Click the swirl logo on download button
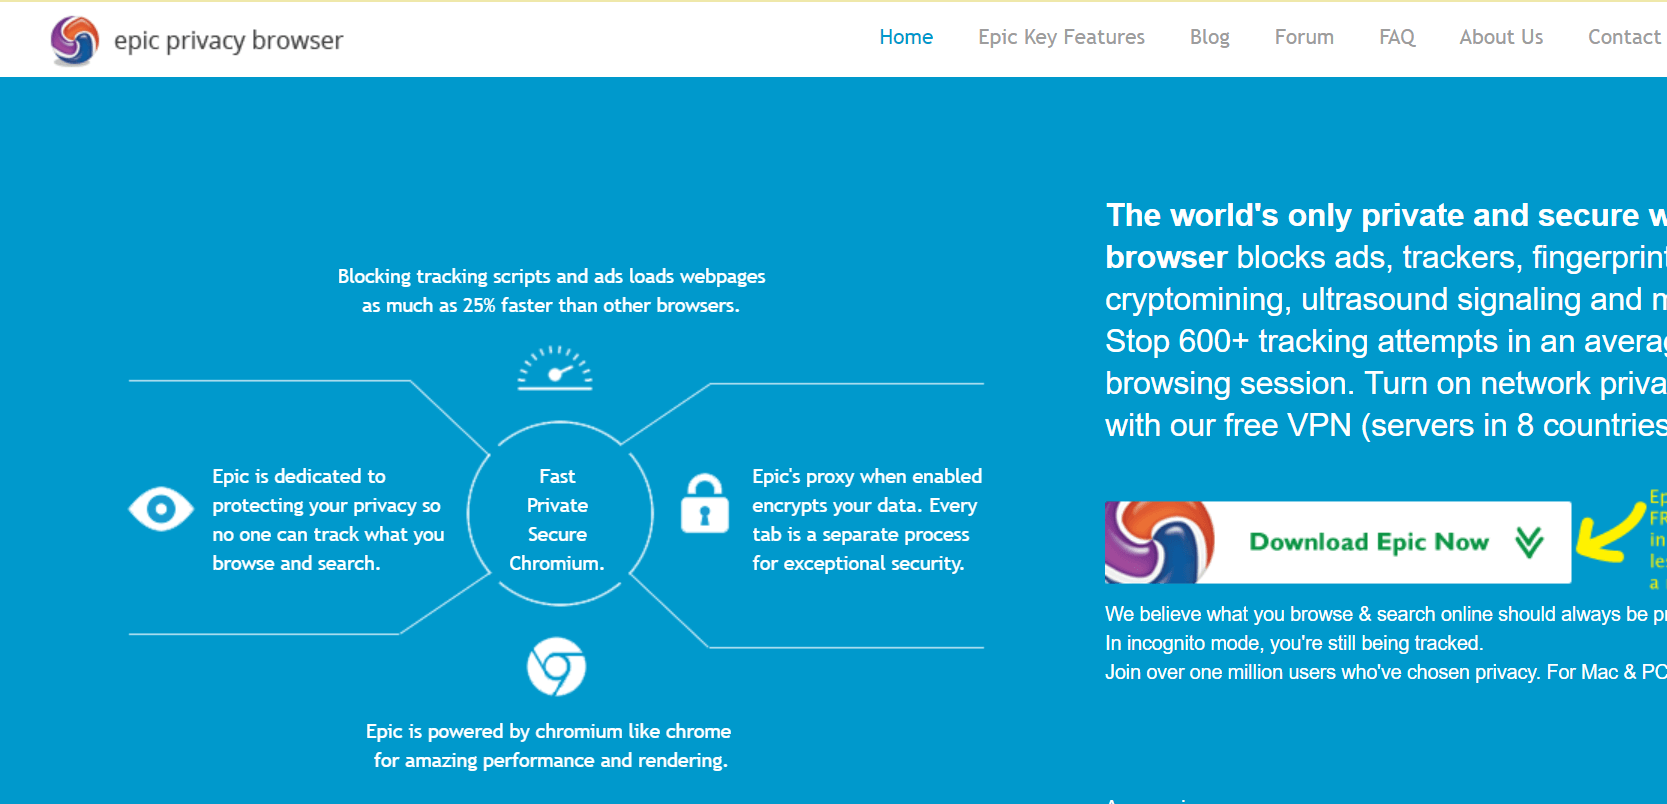The width and height of the screenshot is (1667, 804). pos(1159,542)
